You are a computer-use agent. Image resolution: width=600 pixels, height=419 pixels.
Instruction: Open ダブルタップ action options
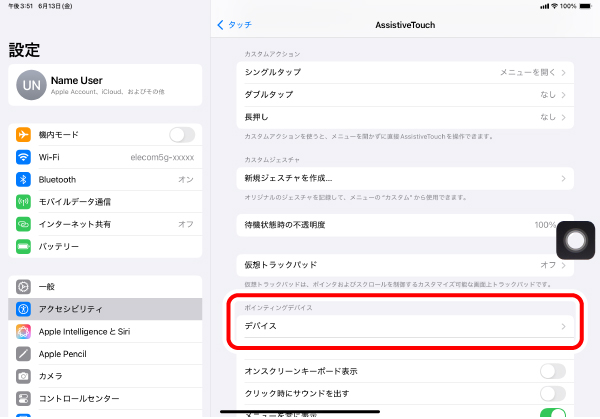pyautogui.click(x=406, y=94)
